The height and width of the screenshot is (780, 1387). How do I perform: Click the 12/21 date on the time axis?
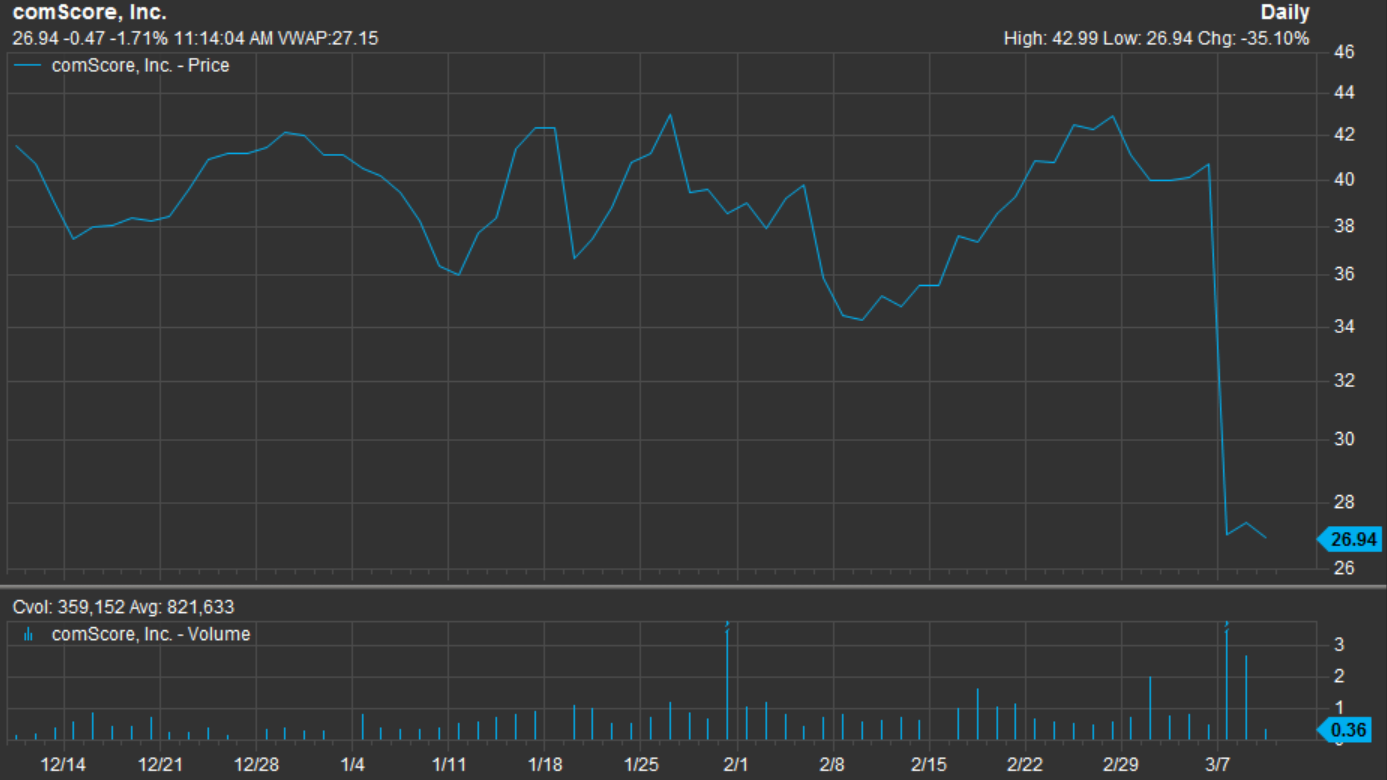click(160, 765)
